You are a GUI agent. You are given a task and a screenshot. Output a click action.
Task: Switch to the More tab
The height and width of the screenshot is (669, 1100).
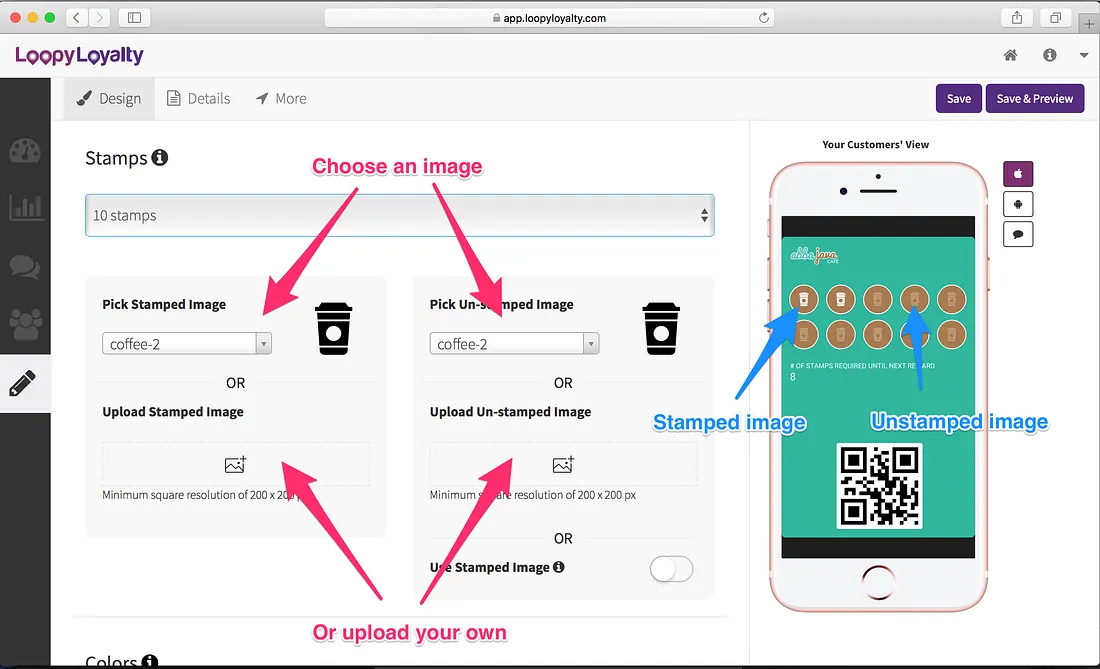[281, 99]
